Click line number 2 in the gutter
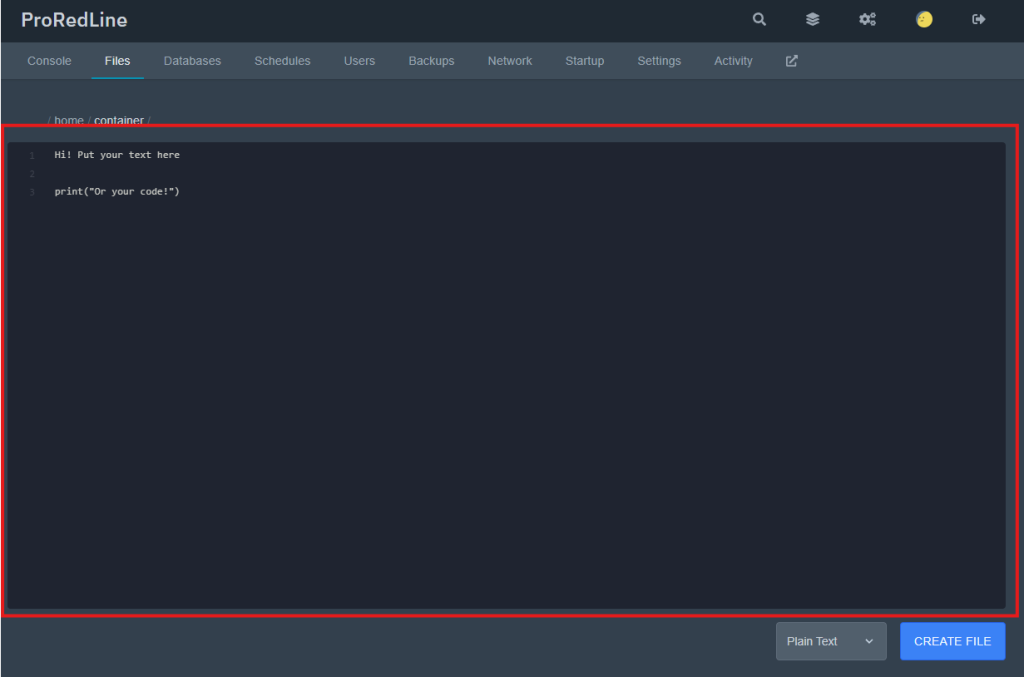 click(31, 174)
